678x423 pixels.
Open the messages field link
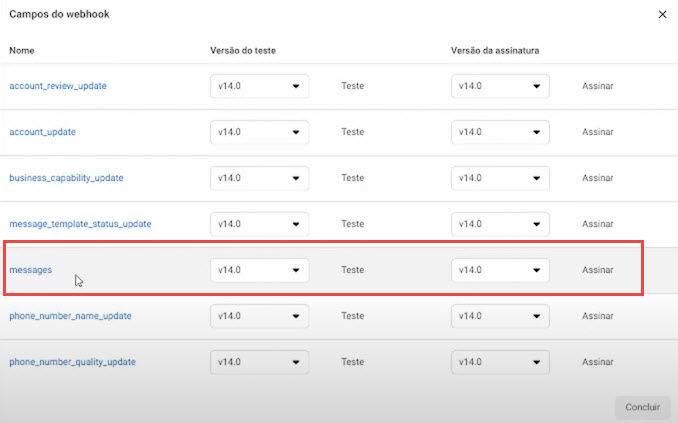(x=31, y=270)
